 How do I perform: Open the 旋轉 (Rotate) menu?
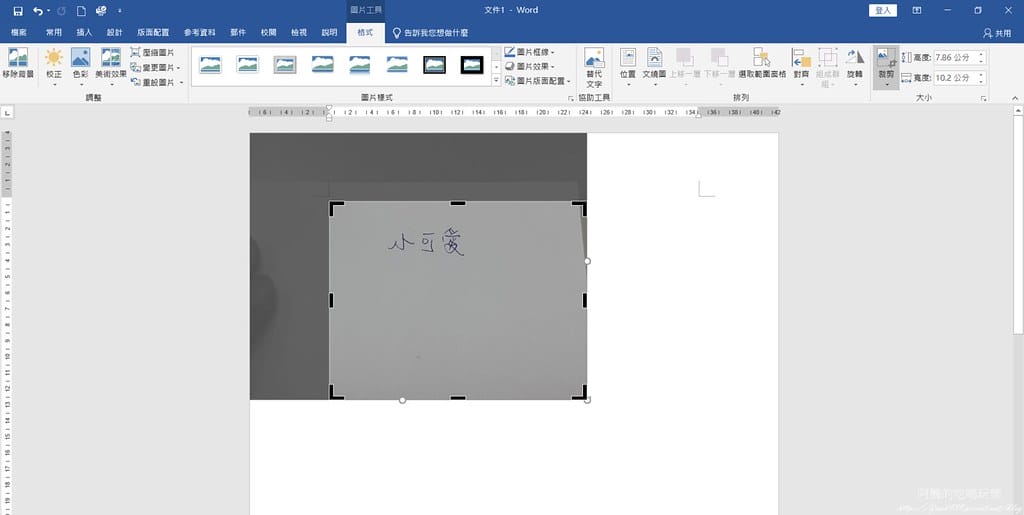pyautogui.click(x=855, y=65)
